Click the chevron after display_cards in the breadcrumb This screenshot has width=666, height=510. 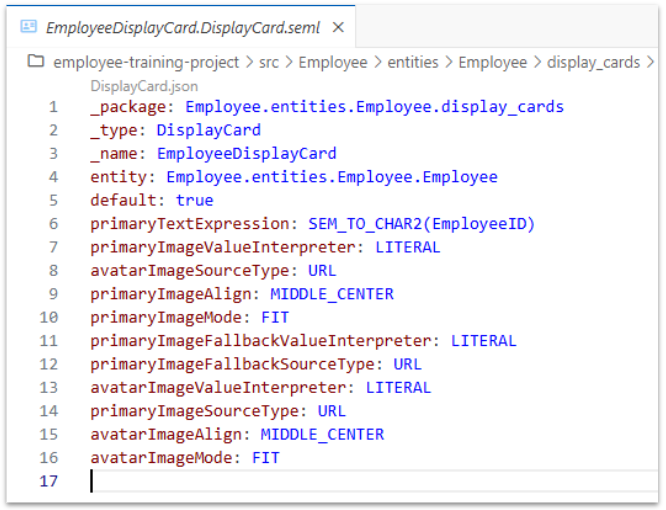651,62
